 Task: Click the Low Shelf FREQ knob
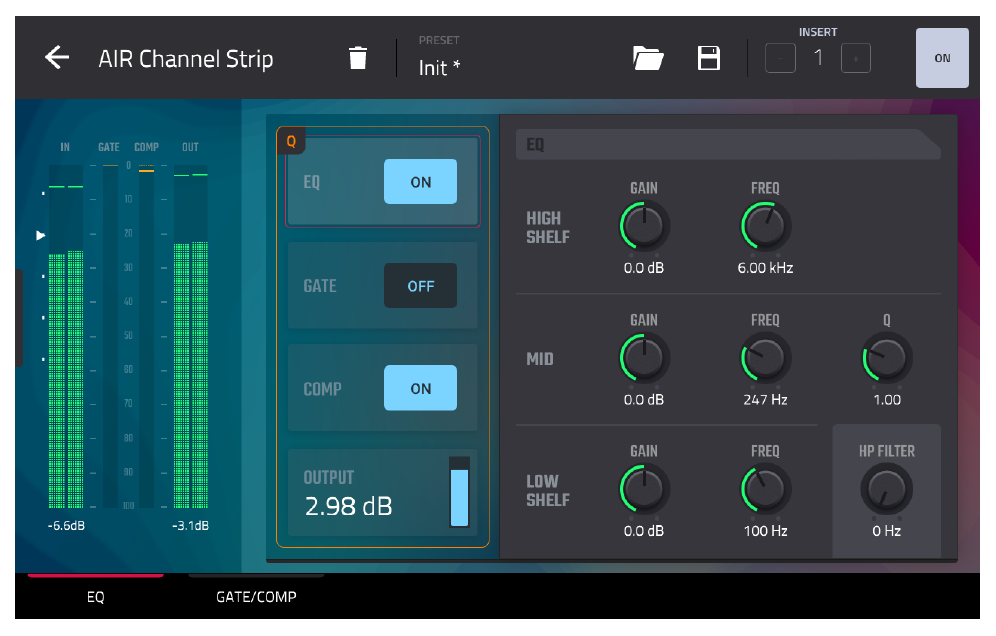pyautogui.click(x=765, y=489)
